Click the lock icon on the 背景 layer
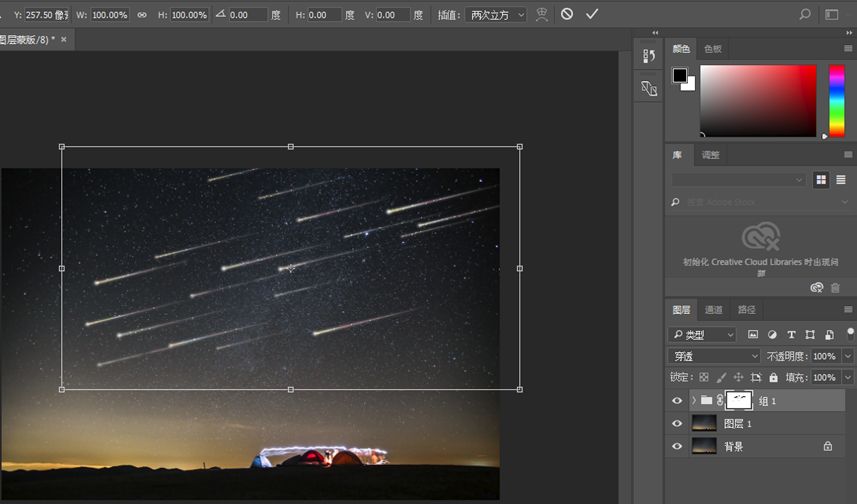Image resolution: width=857 pixels, height=504 pixels. coord(828,447)
